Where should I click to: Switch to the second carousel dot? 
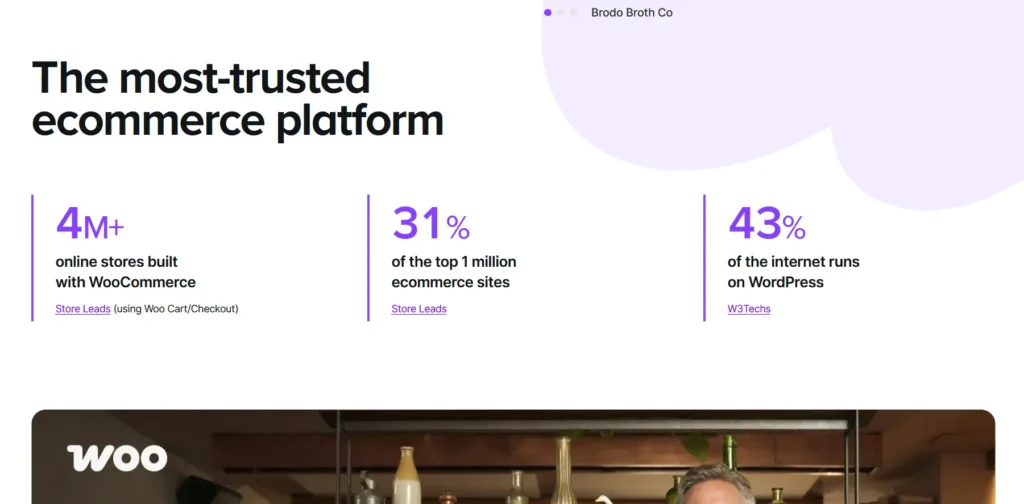point(561,13)
